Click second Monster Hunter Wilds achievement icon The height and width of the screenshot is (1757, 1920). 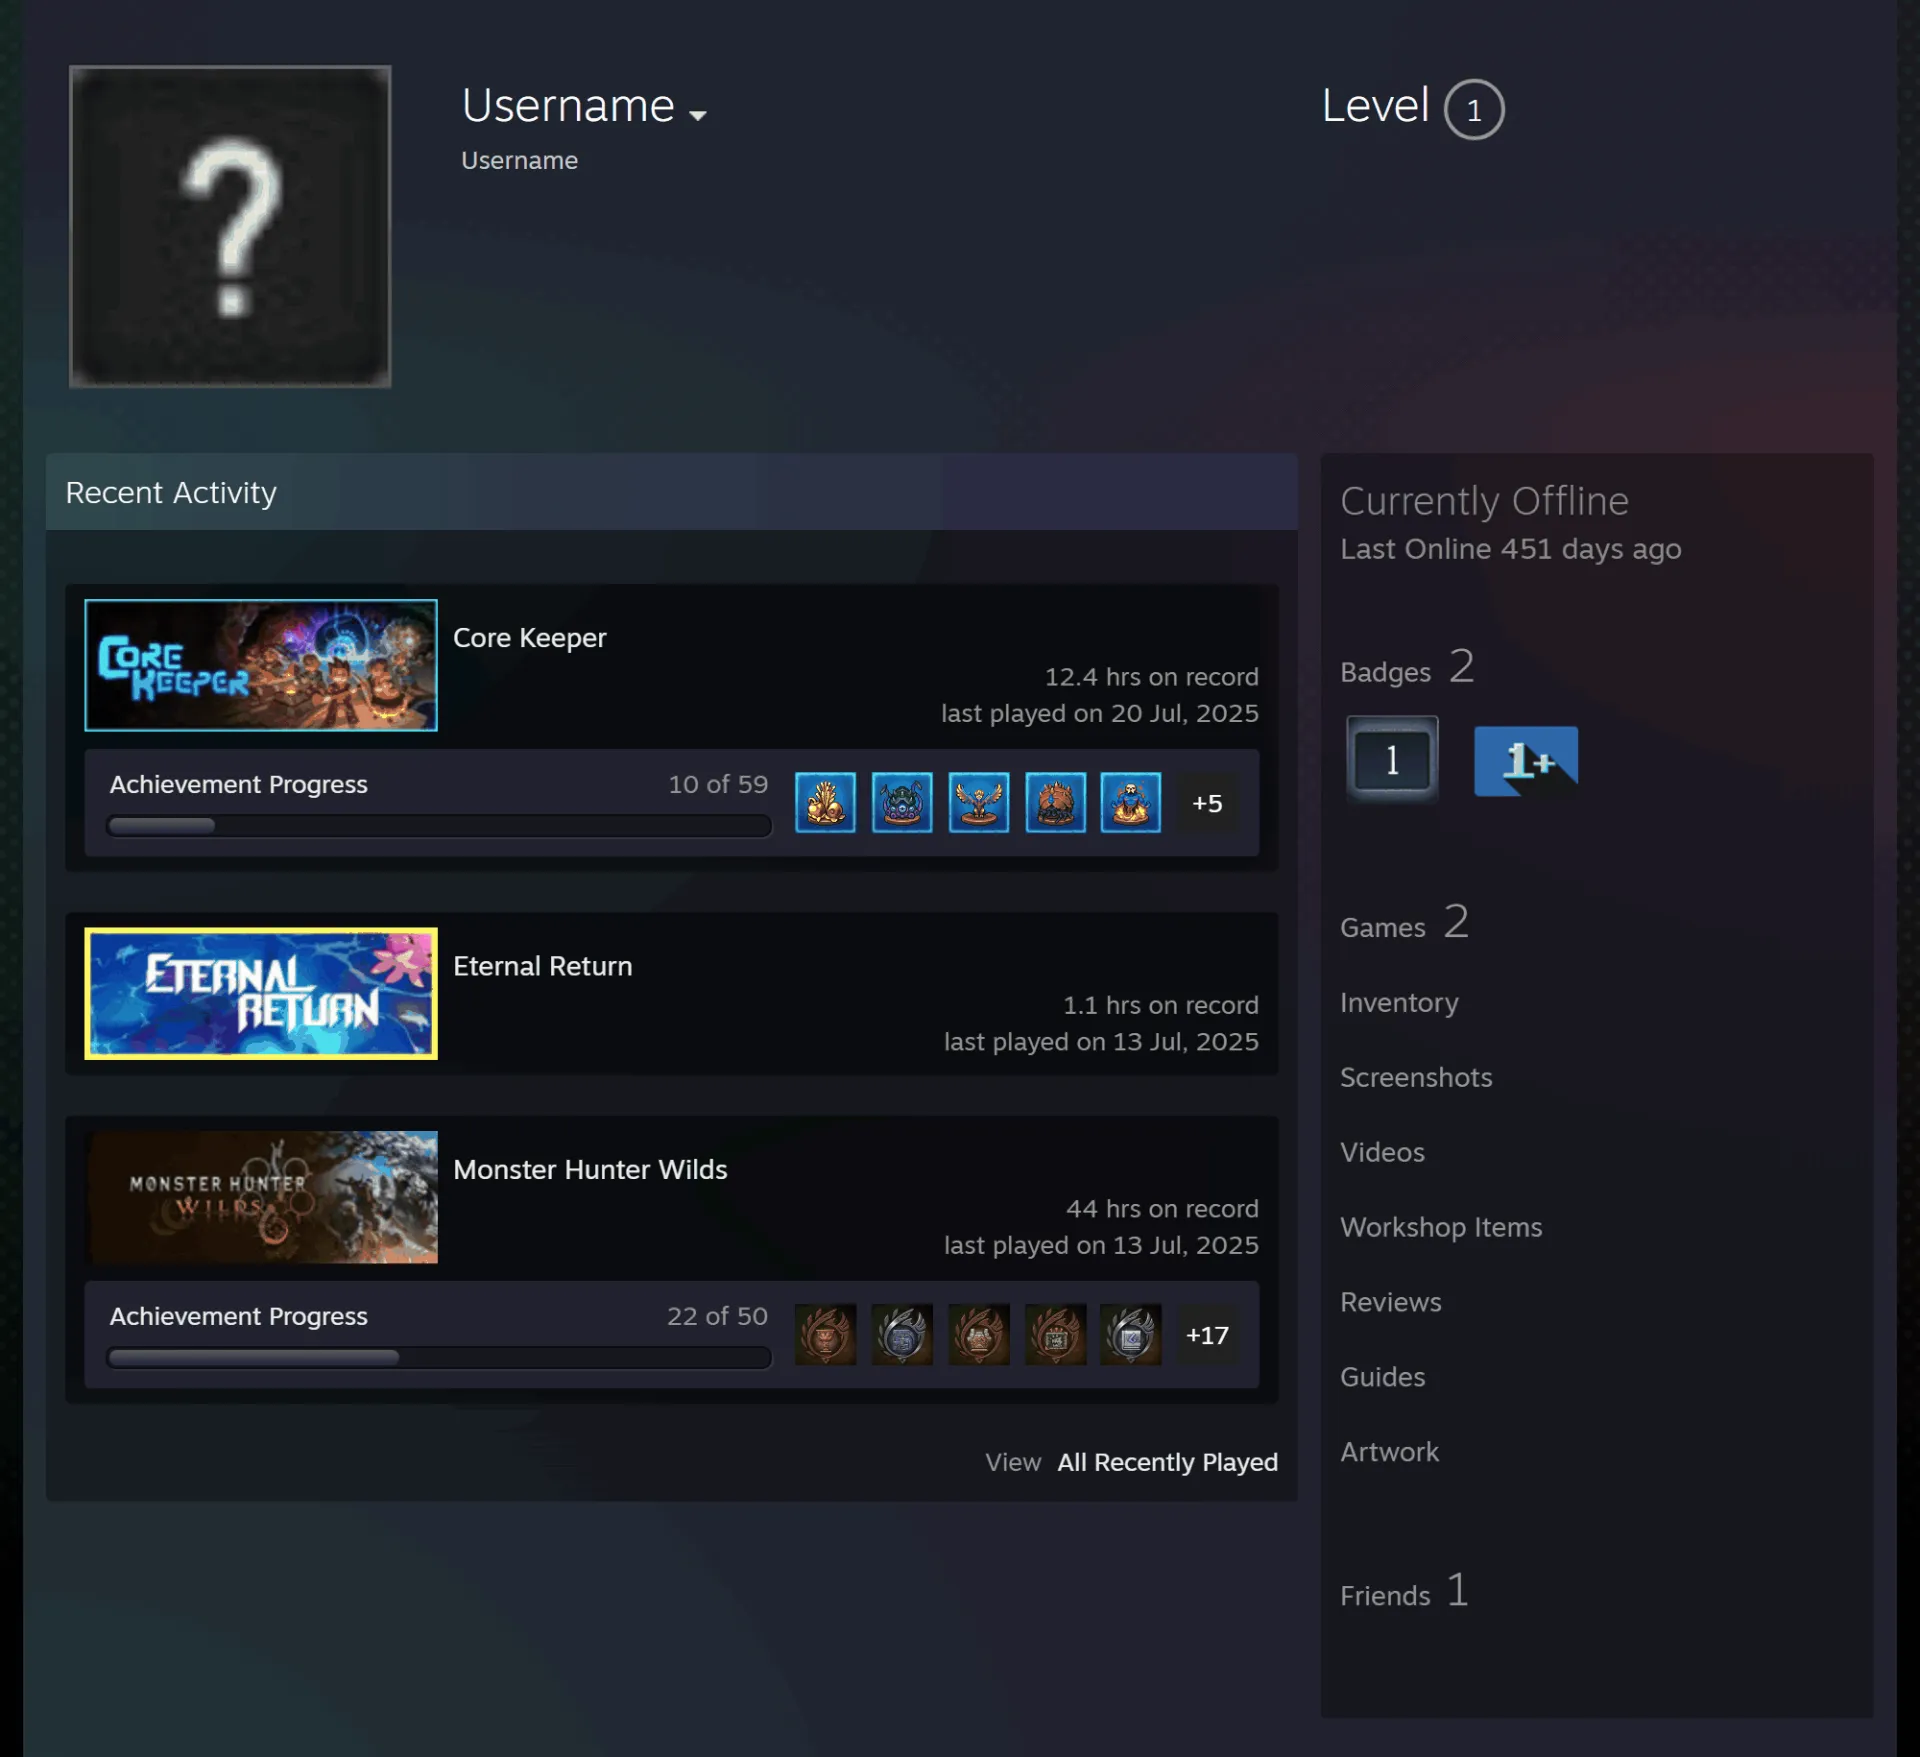click(902, 1334)
